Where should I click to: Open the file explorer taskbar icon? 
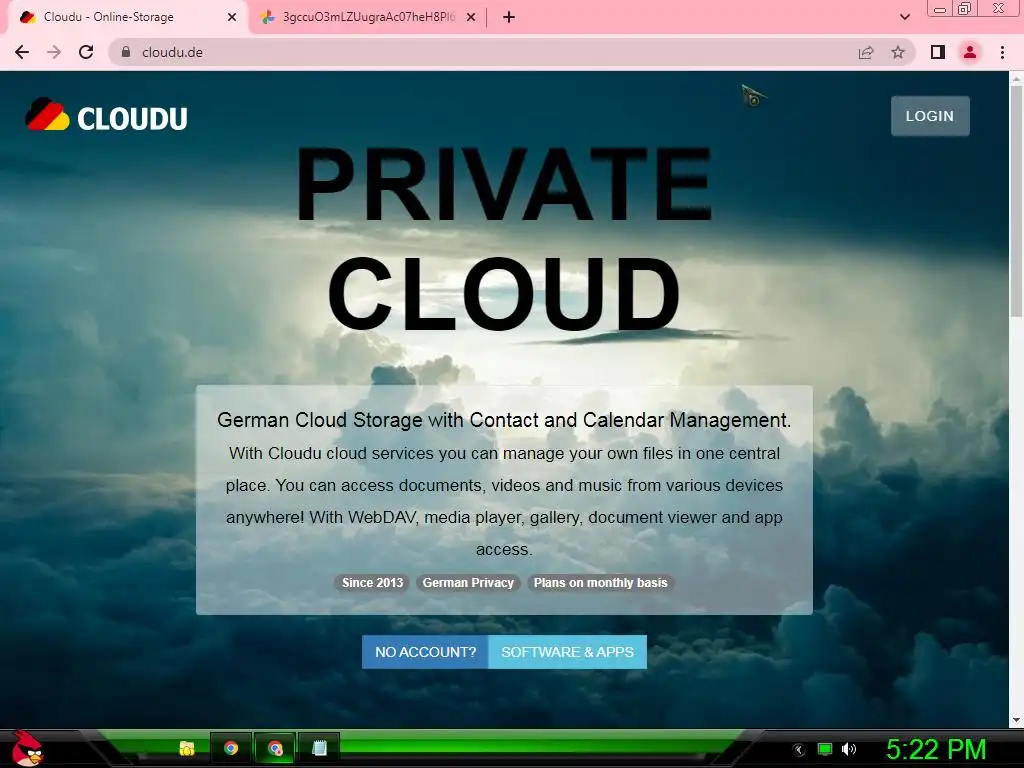pos(187,748)
